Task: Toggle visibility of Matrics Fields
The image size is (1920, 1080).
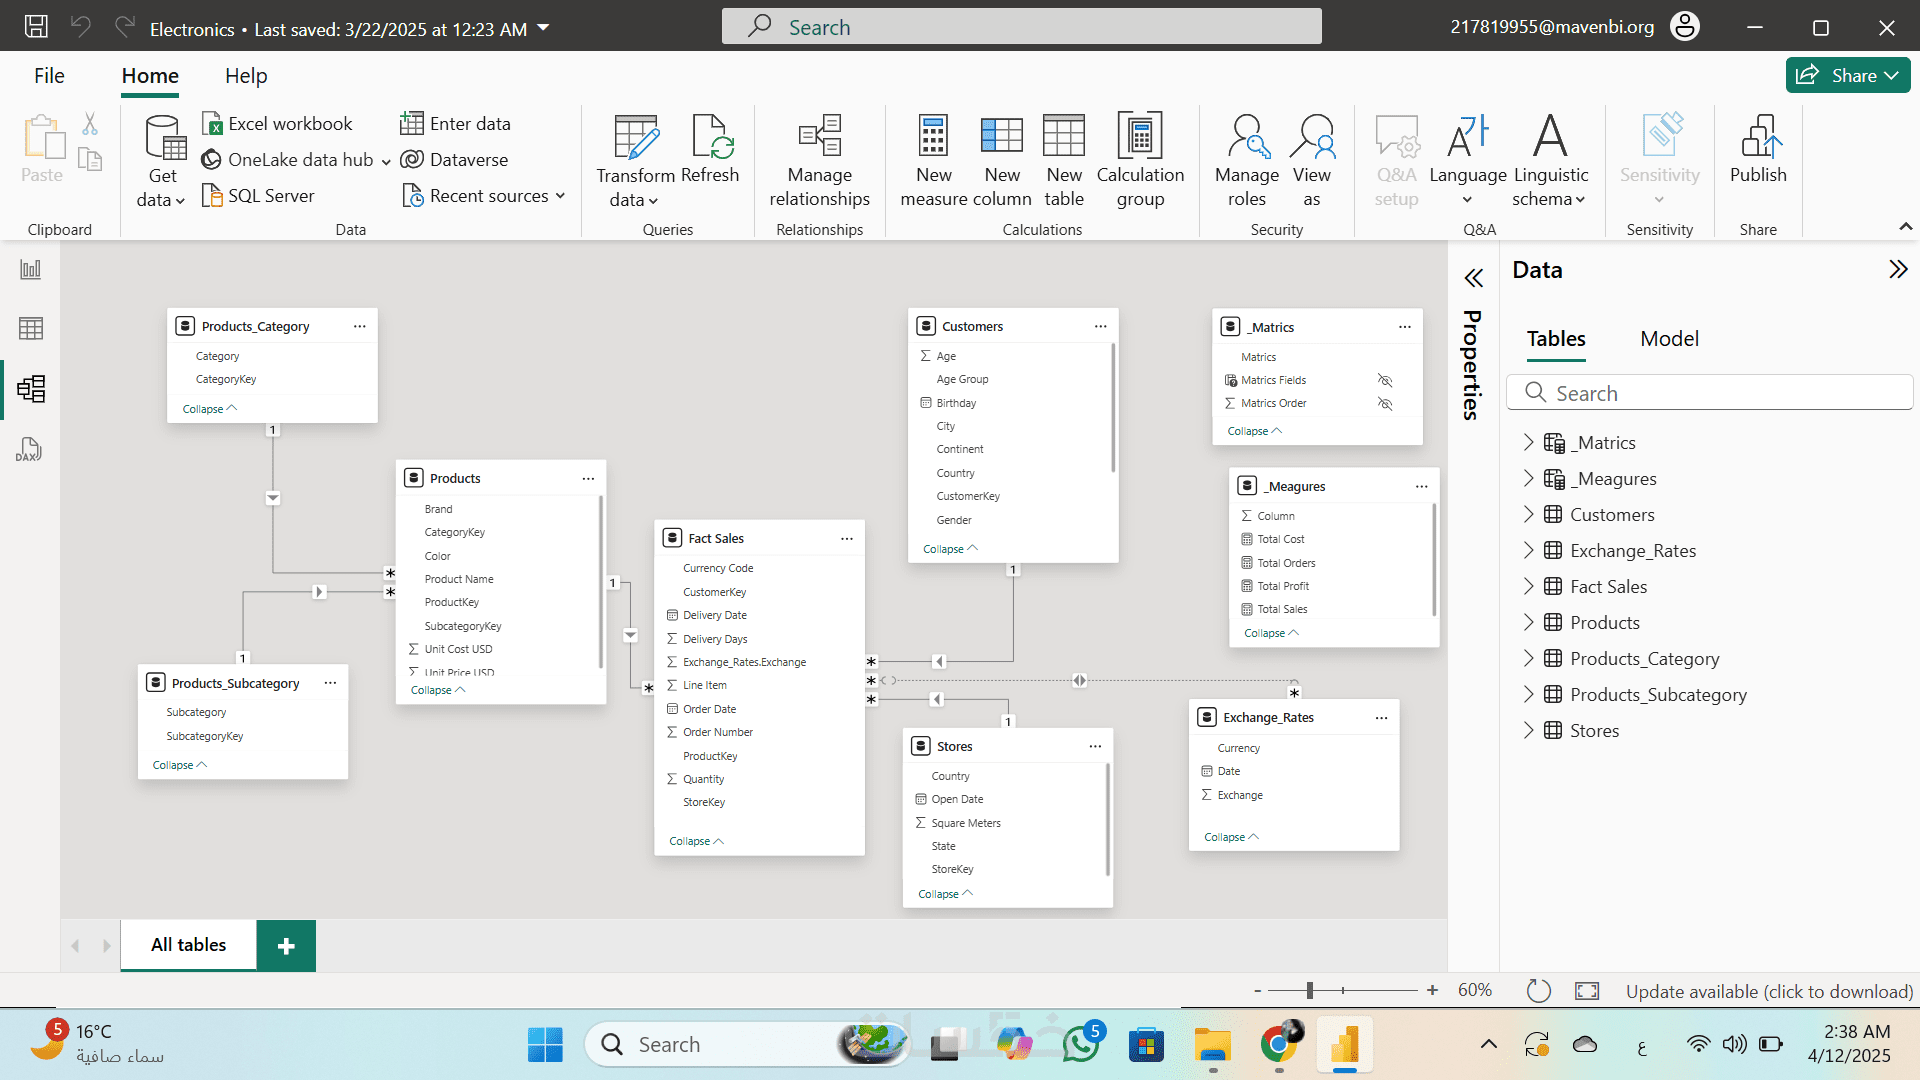Action: [x=1385, y=380]
